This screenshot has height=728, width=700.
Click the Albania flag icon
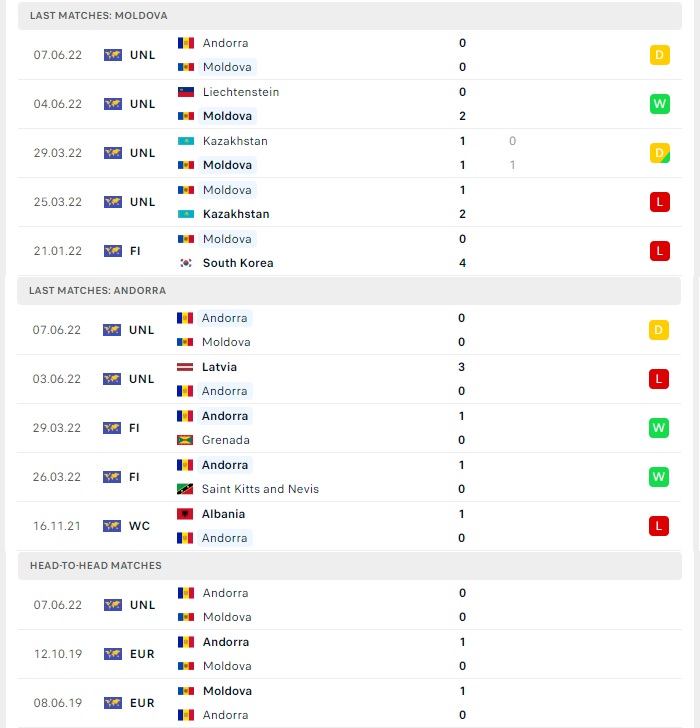[x=185, y=514]
